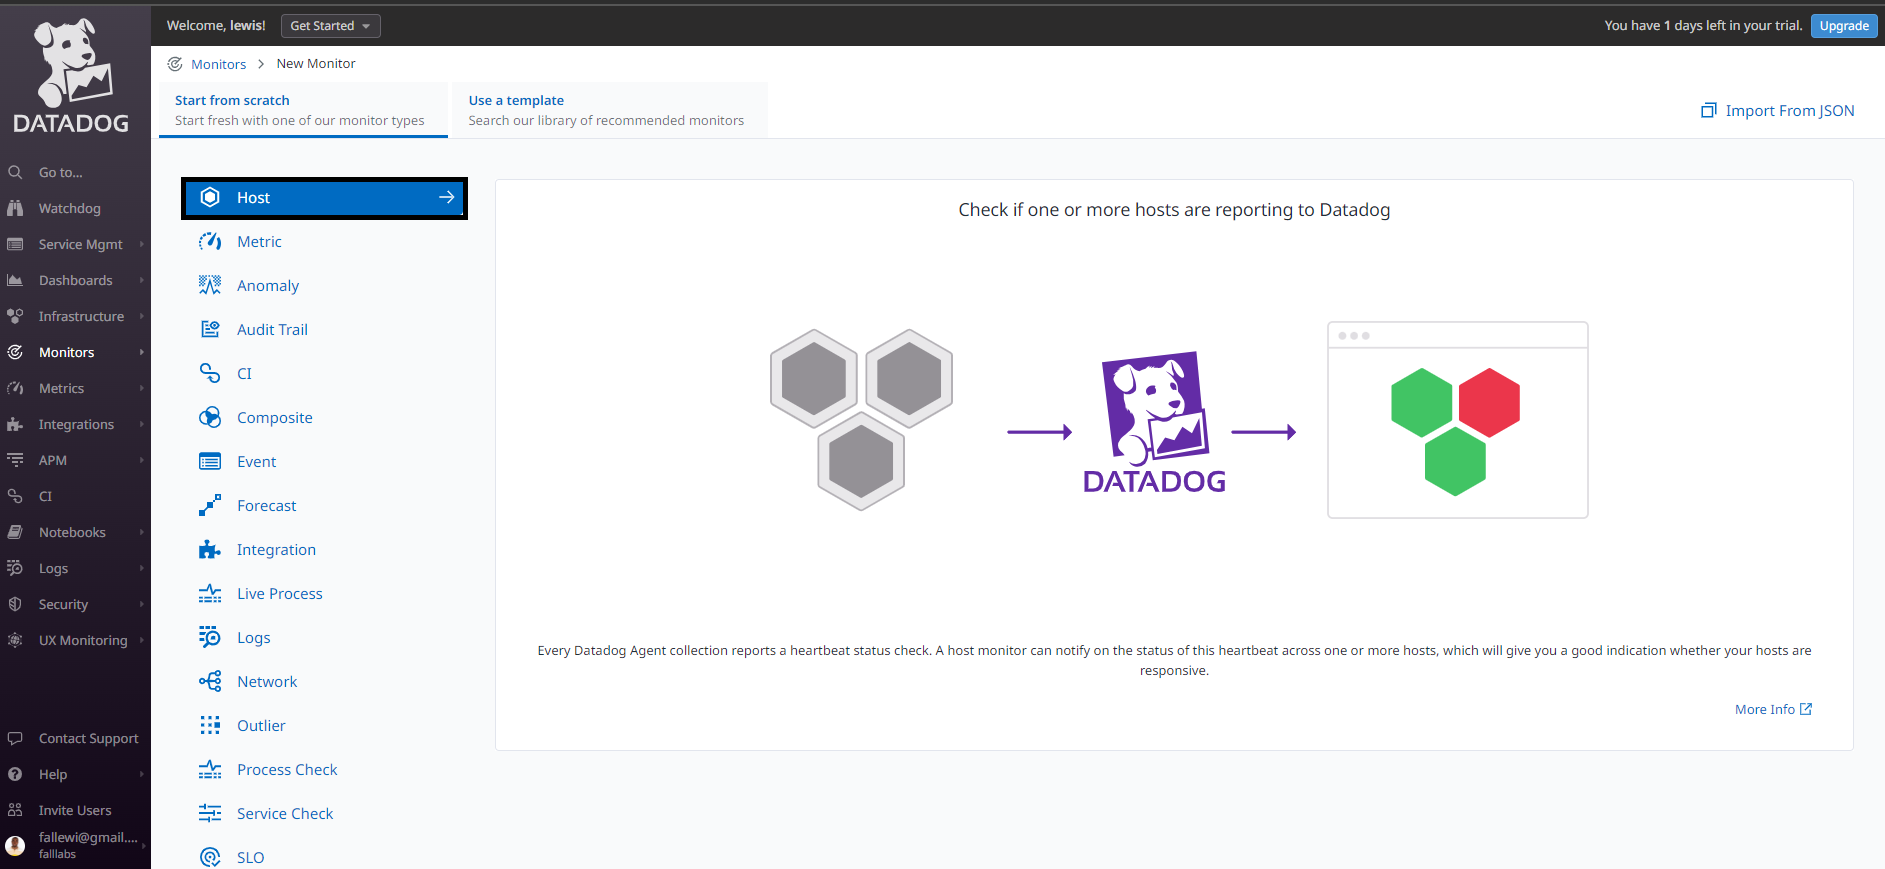Click the SLO target icon

tap(210, 857)
